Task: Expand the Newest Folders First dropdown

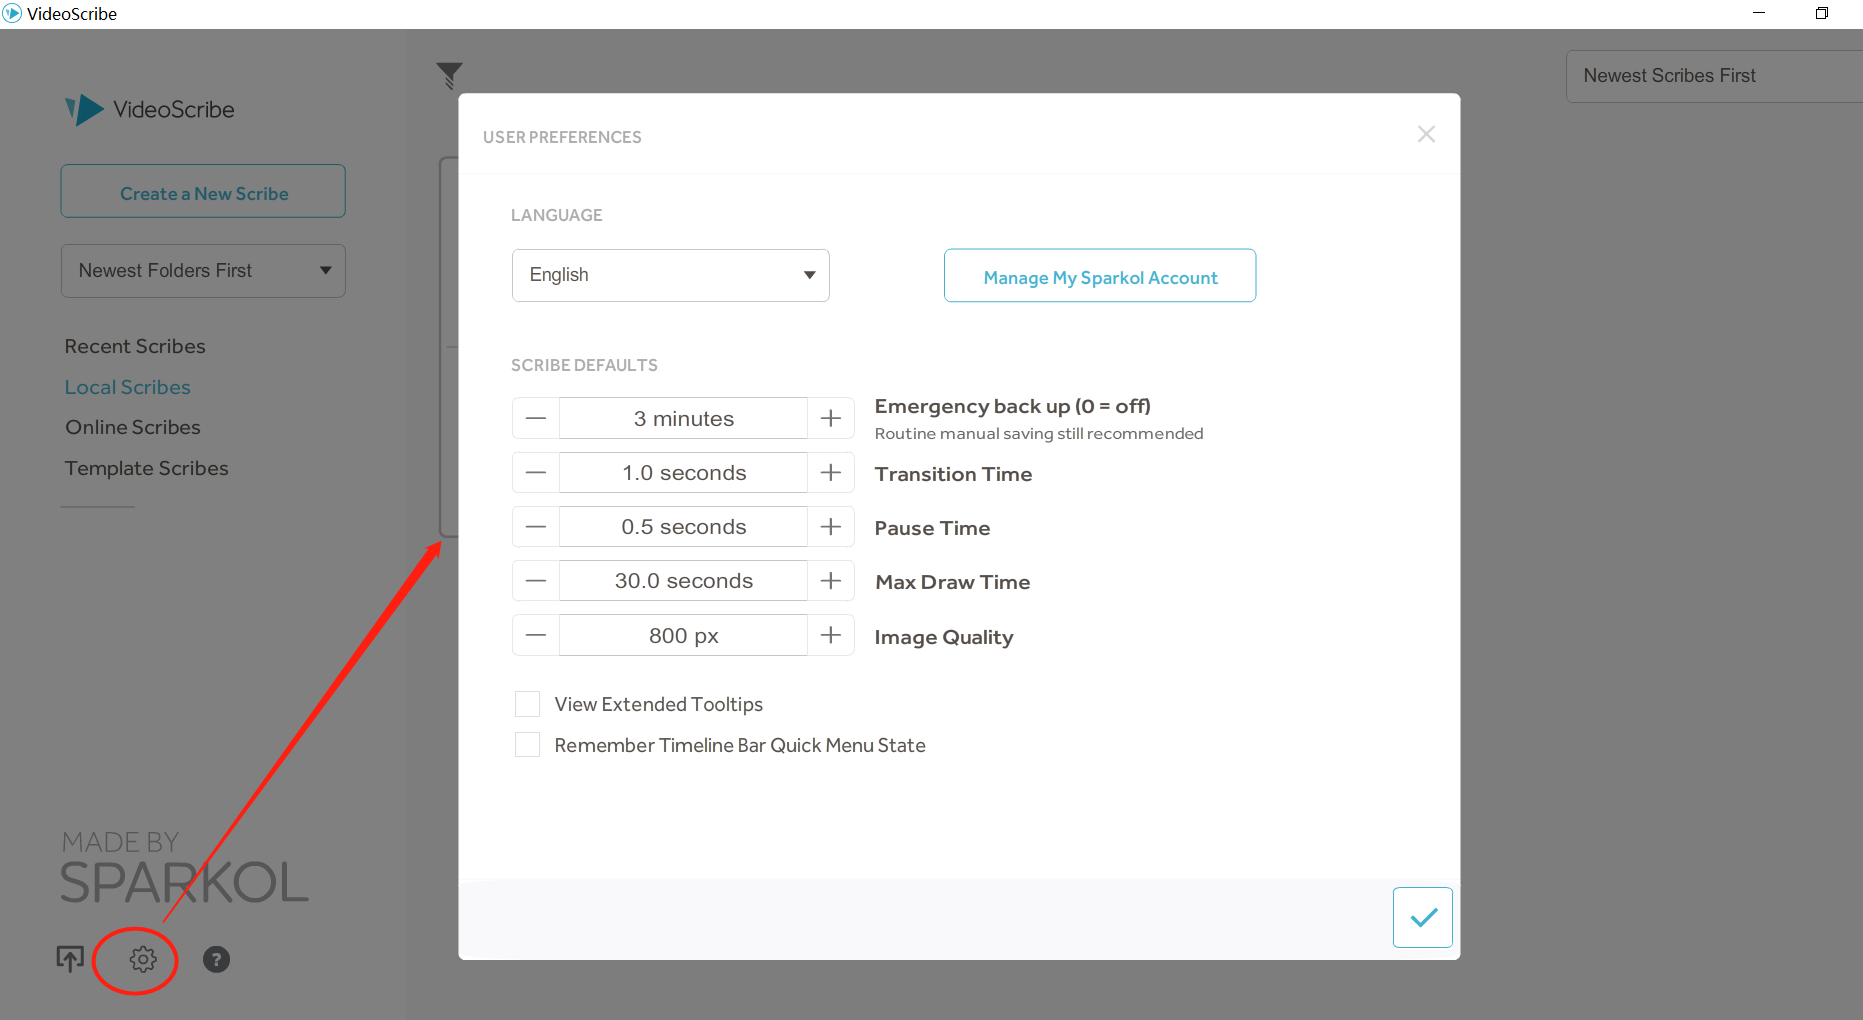Action: [x=203, y=271]
